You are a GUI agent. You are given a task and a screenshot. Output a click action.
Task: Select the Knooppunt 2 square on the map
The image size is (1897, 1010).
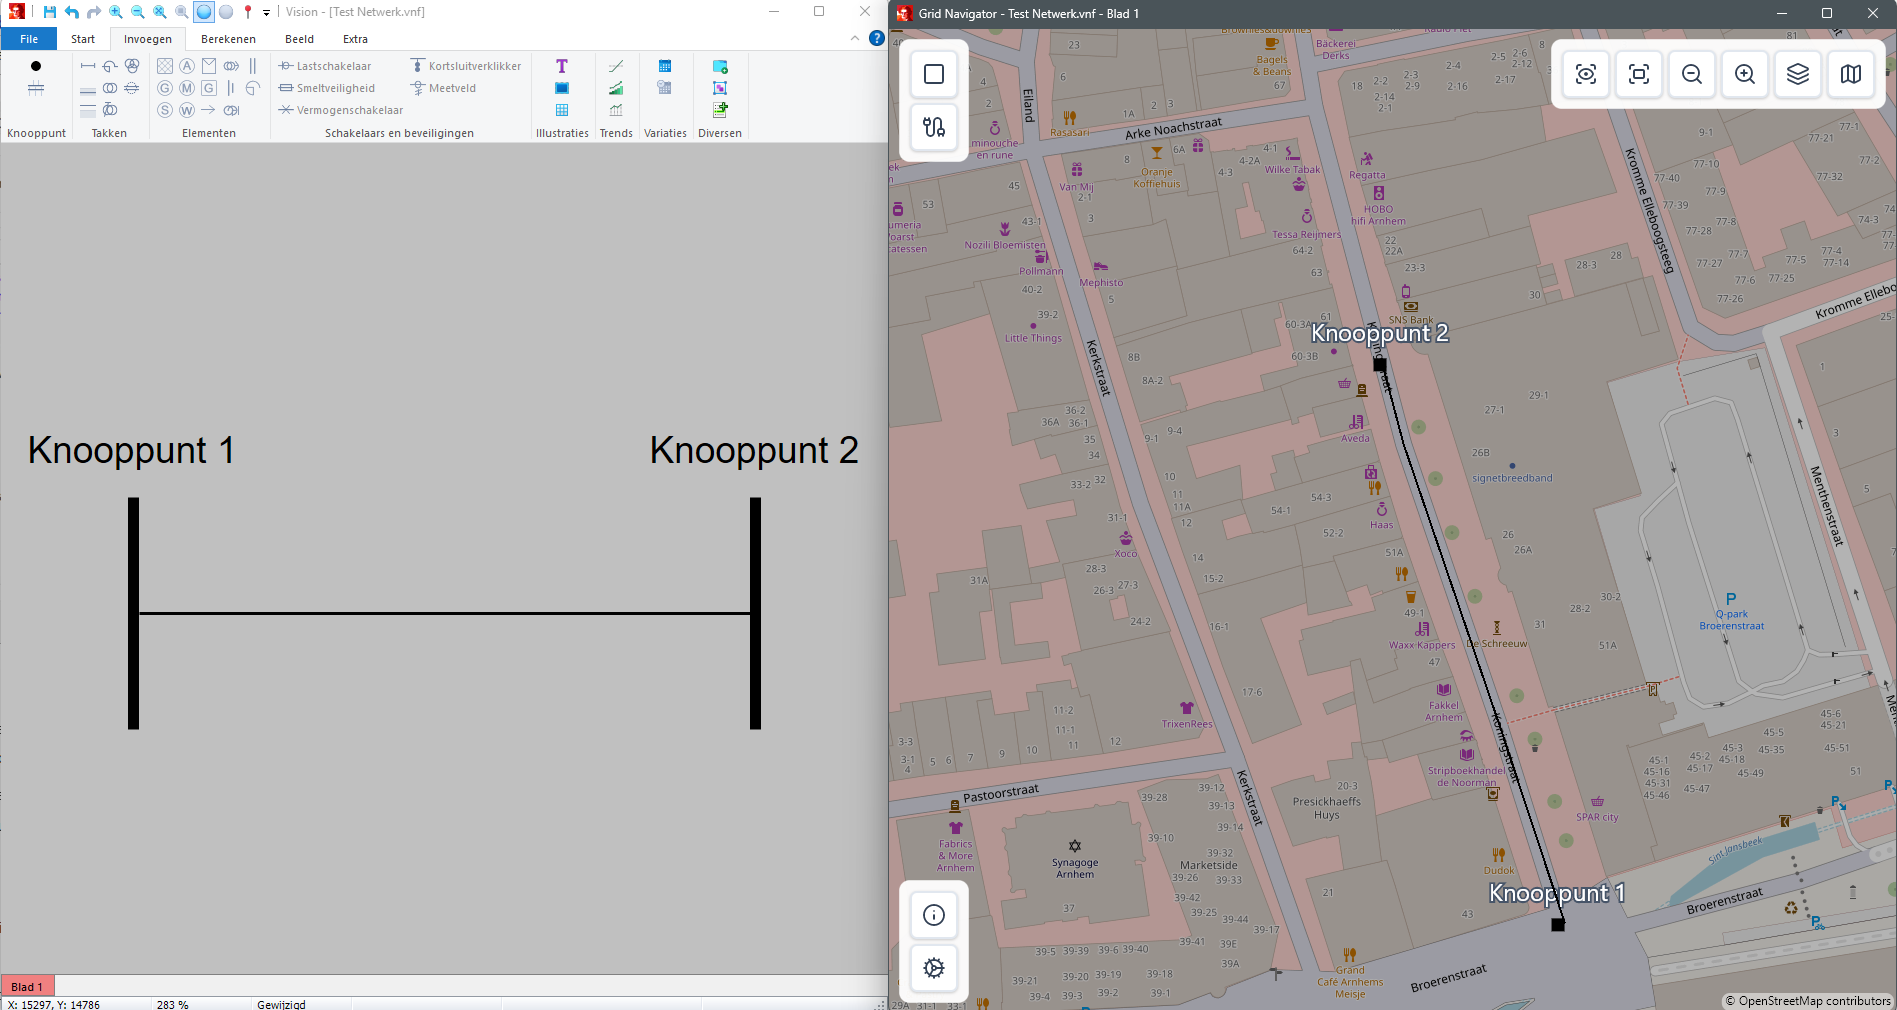click(1380, 365)
